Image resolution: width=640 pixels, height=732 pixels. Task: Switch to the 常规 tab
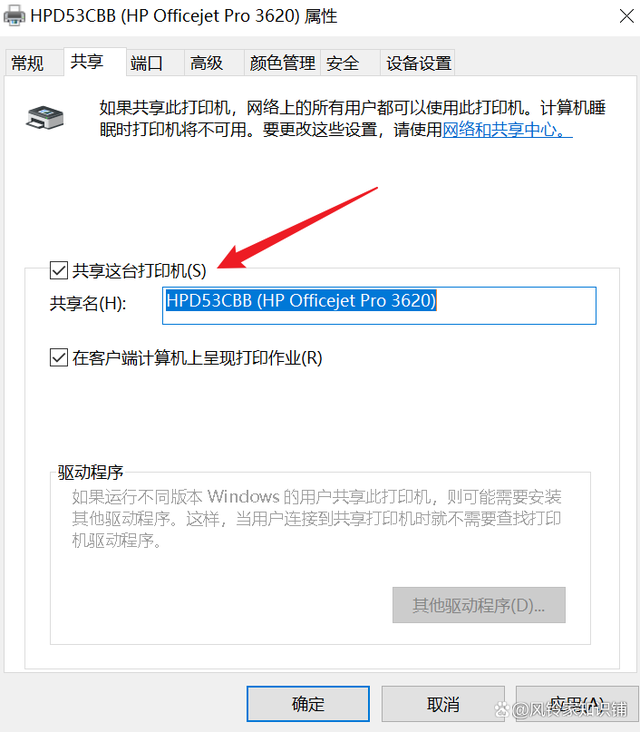tap(28, 63)
